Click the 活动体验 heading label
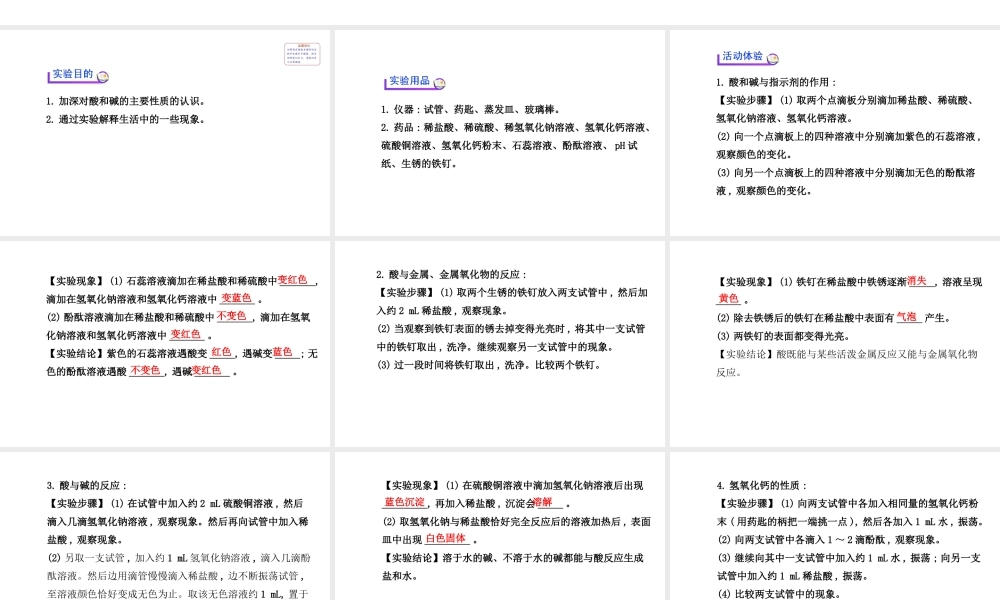Image resolution: width=1000 pixels, height=600 pixels. pyautogui.click(x=742, y=56)
